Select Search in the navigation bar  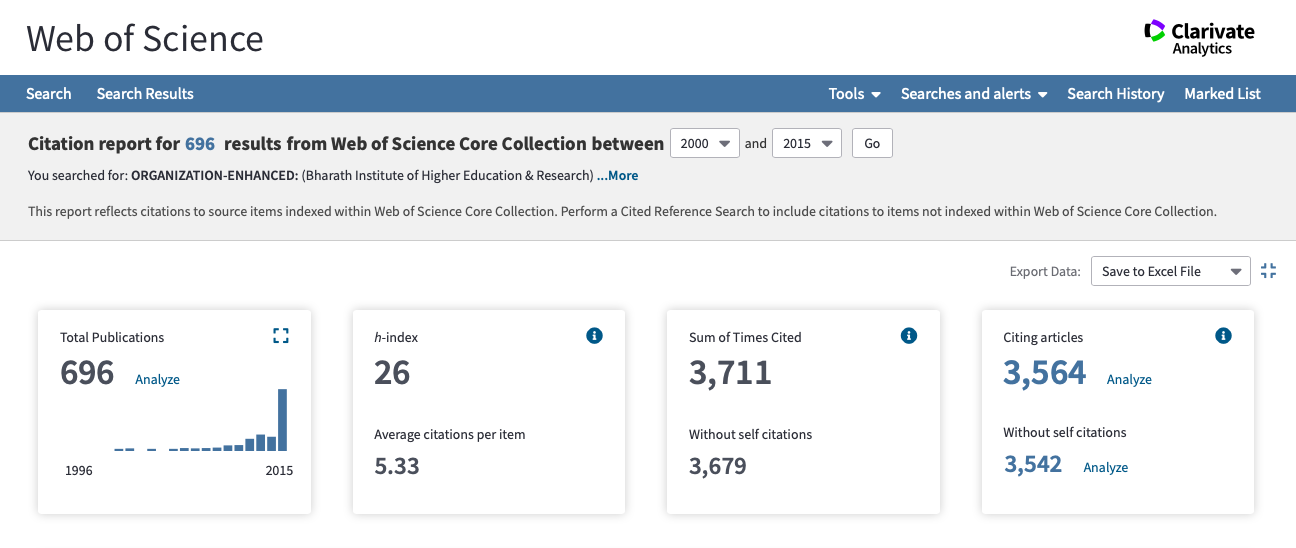pyautogui.click(x=48, y=94)
